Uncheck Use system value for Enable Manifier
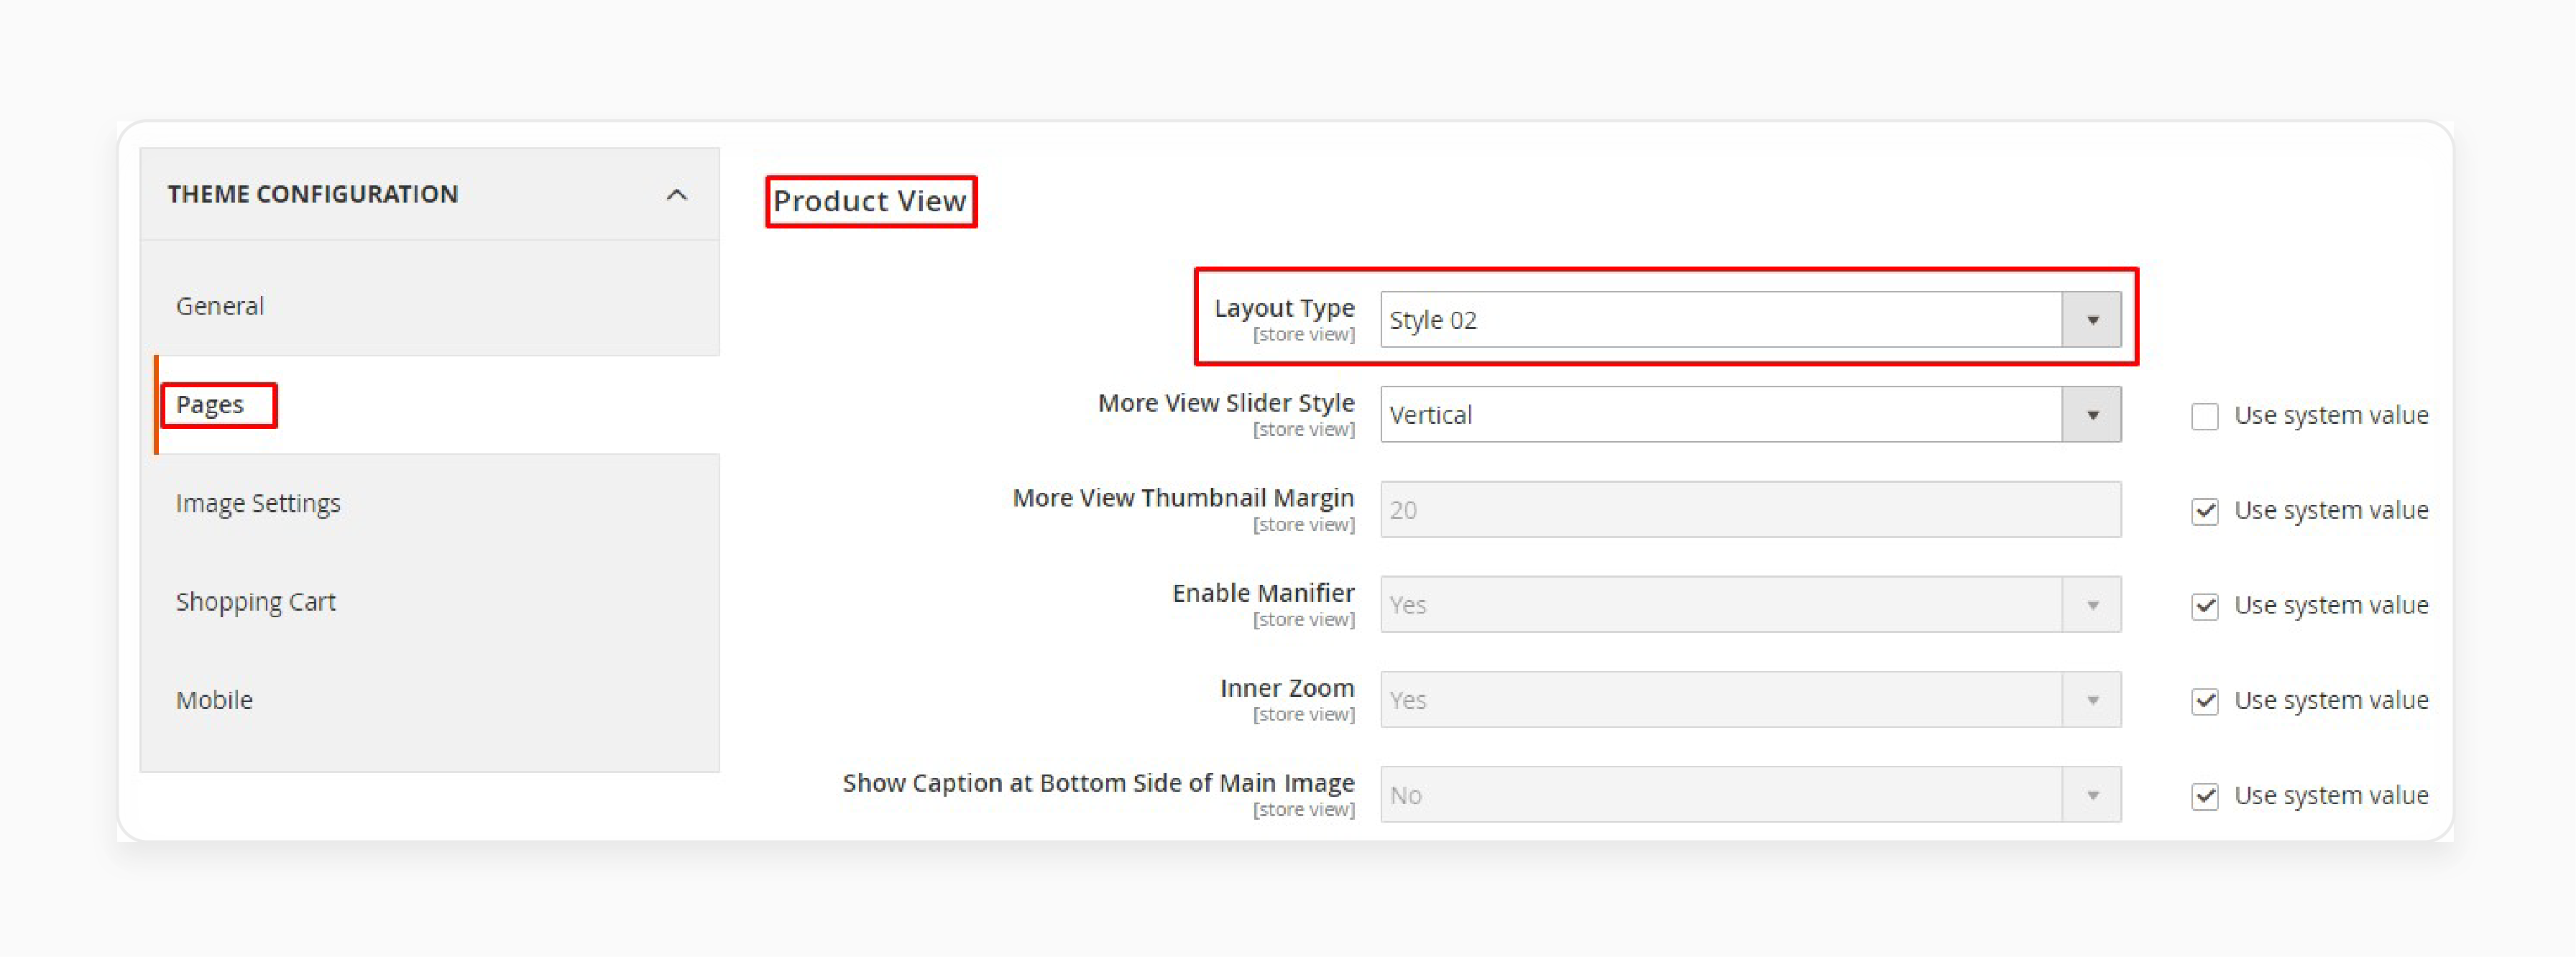The image size is (2576, 957). tap(2205, 606)
